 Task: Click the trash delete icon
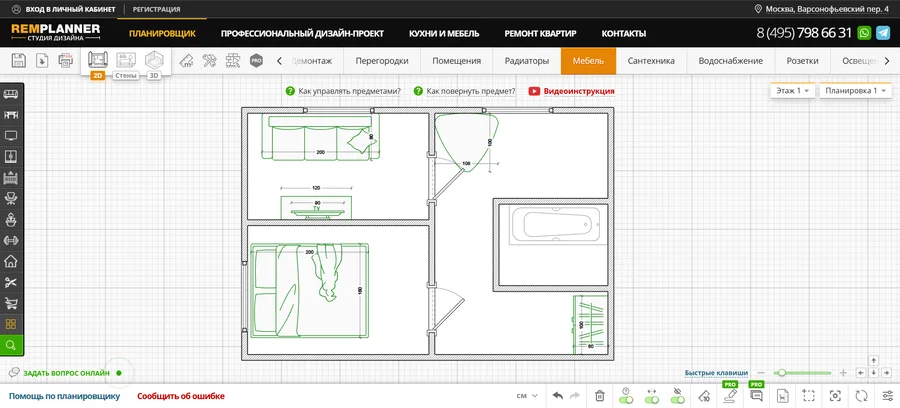(x=599, y=396)
